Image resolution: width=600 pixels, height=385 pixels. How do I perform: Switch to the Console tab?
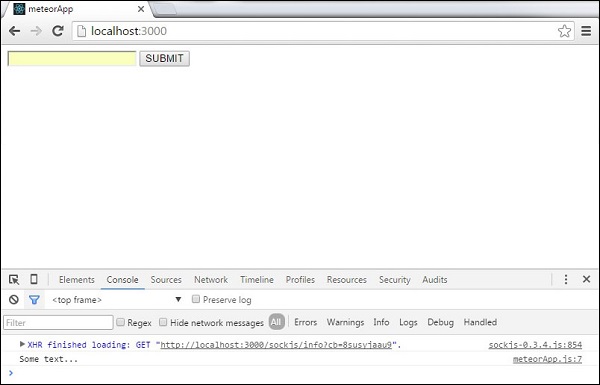coord(122,280)
